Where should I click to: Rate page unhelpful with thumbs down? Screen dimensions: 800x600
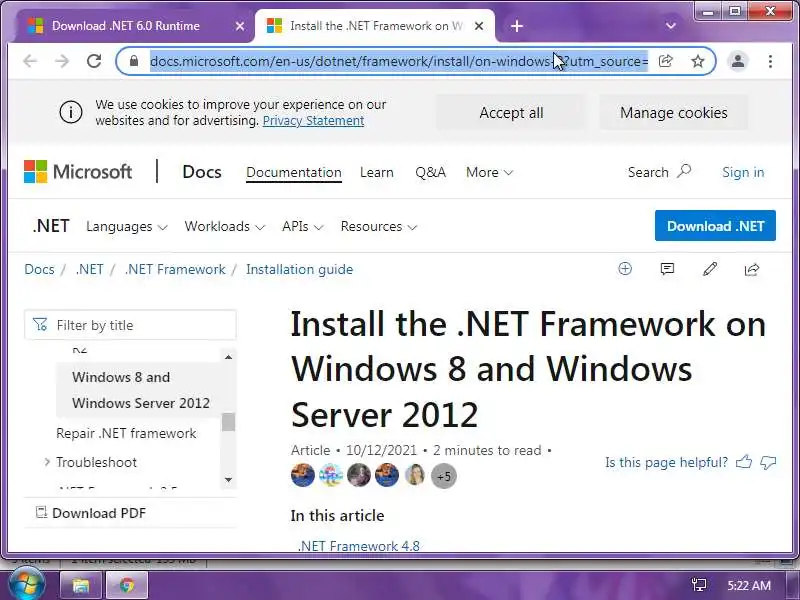click(768, 462)
